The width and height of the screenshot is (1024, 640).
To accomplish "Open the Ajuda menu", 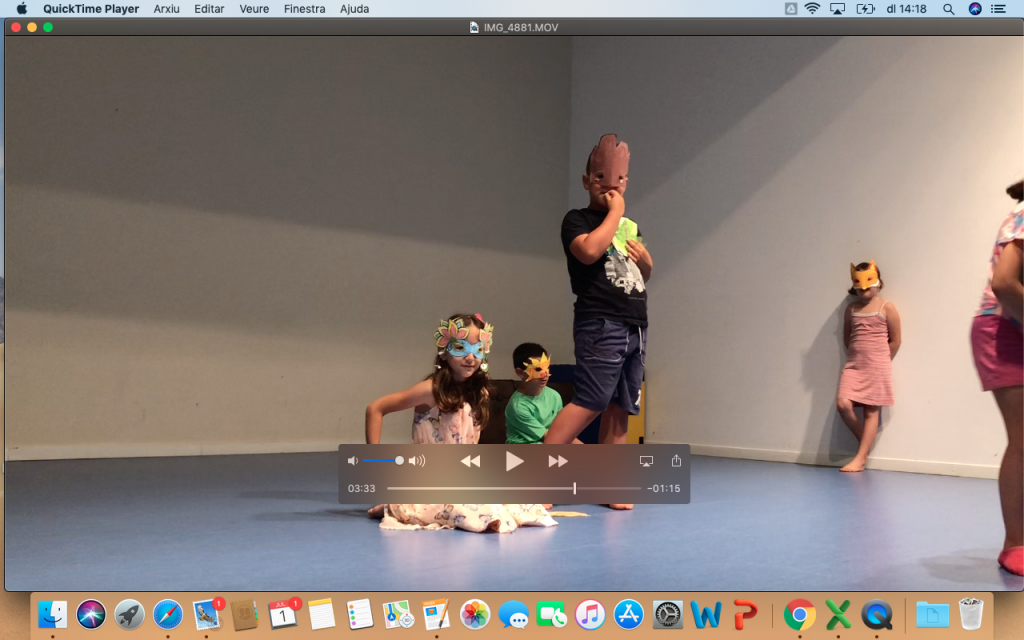I will [x=354, y=9].
